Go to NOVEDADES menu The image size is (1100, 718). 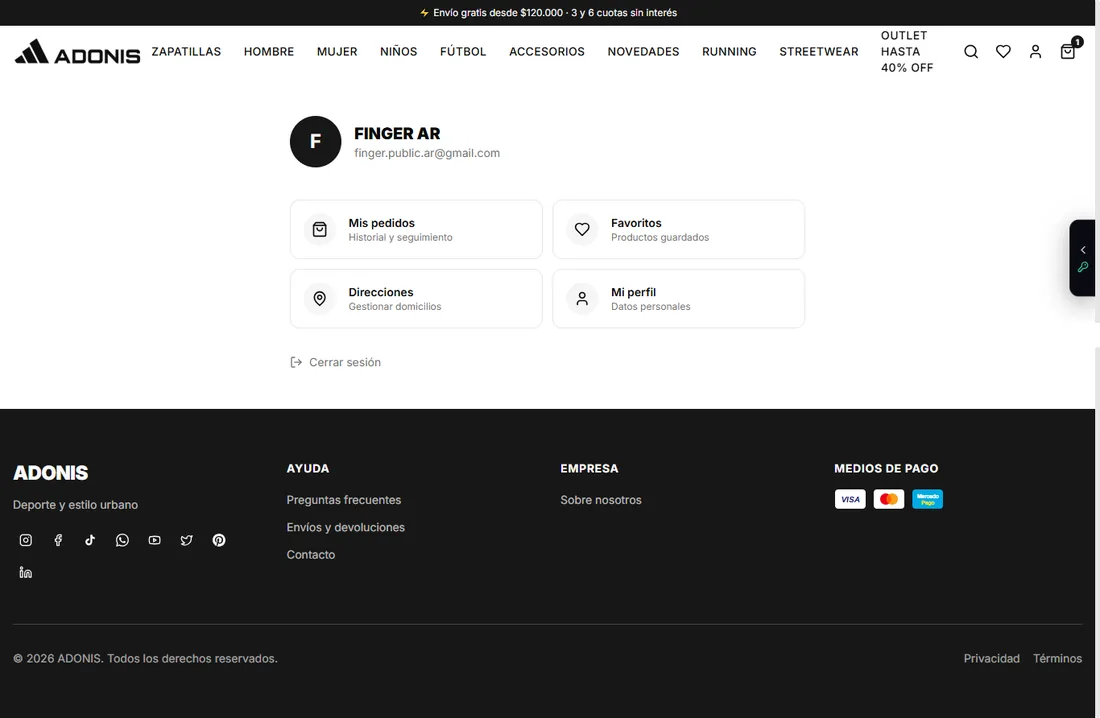[643, 51]
